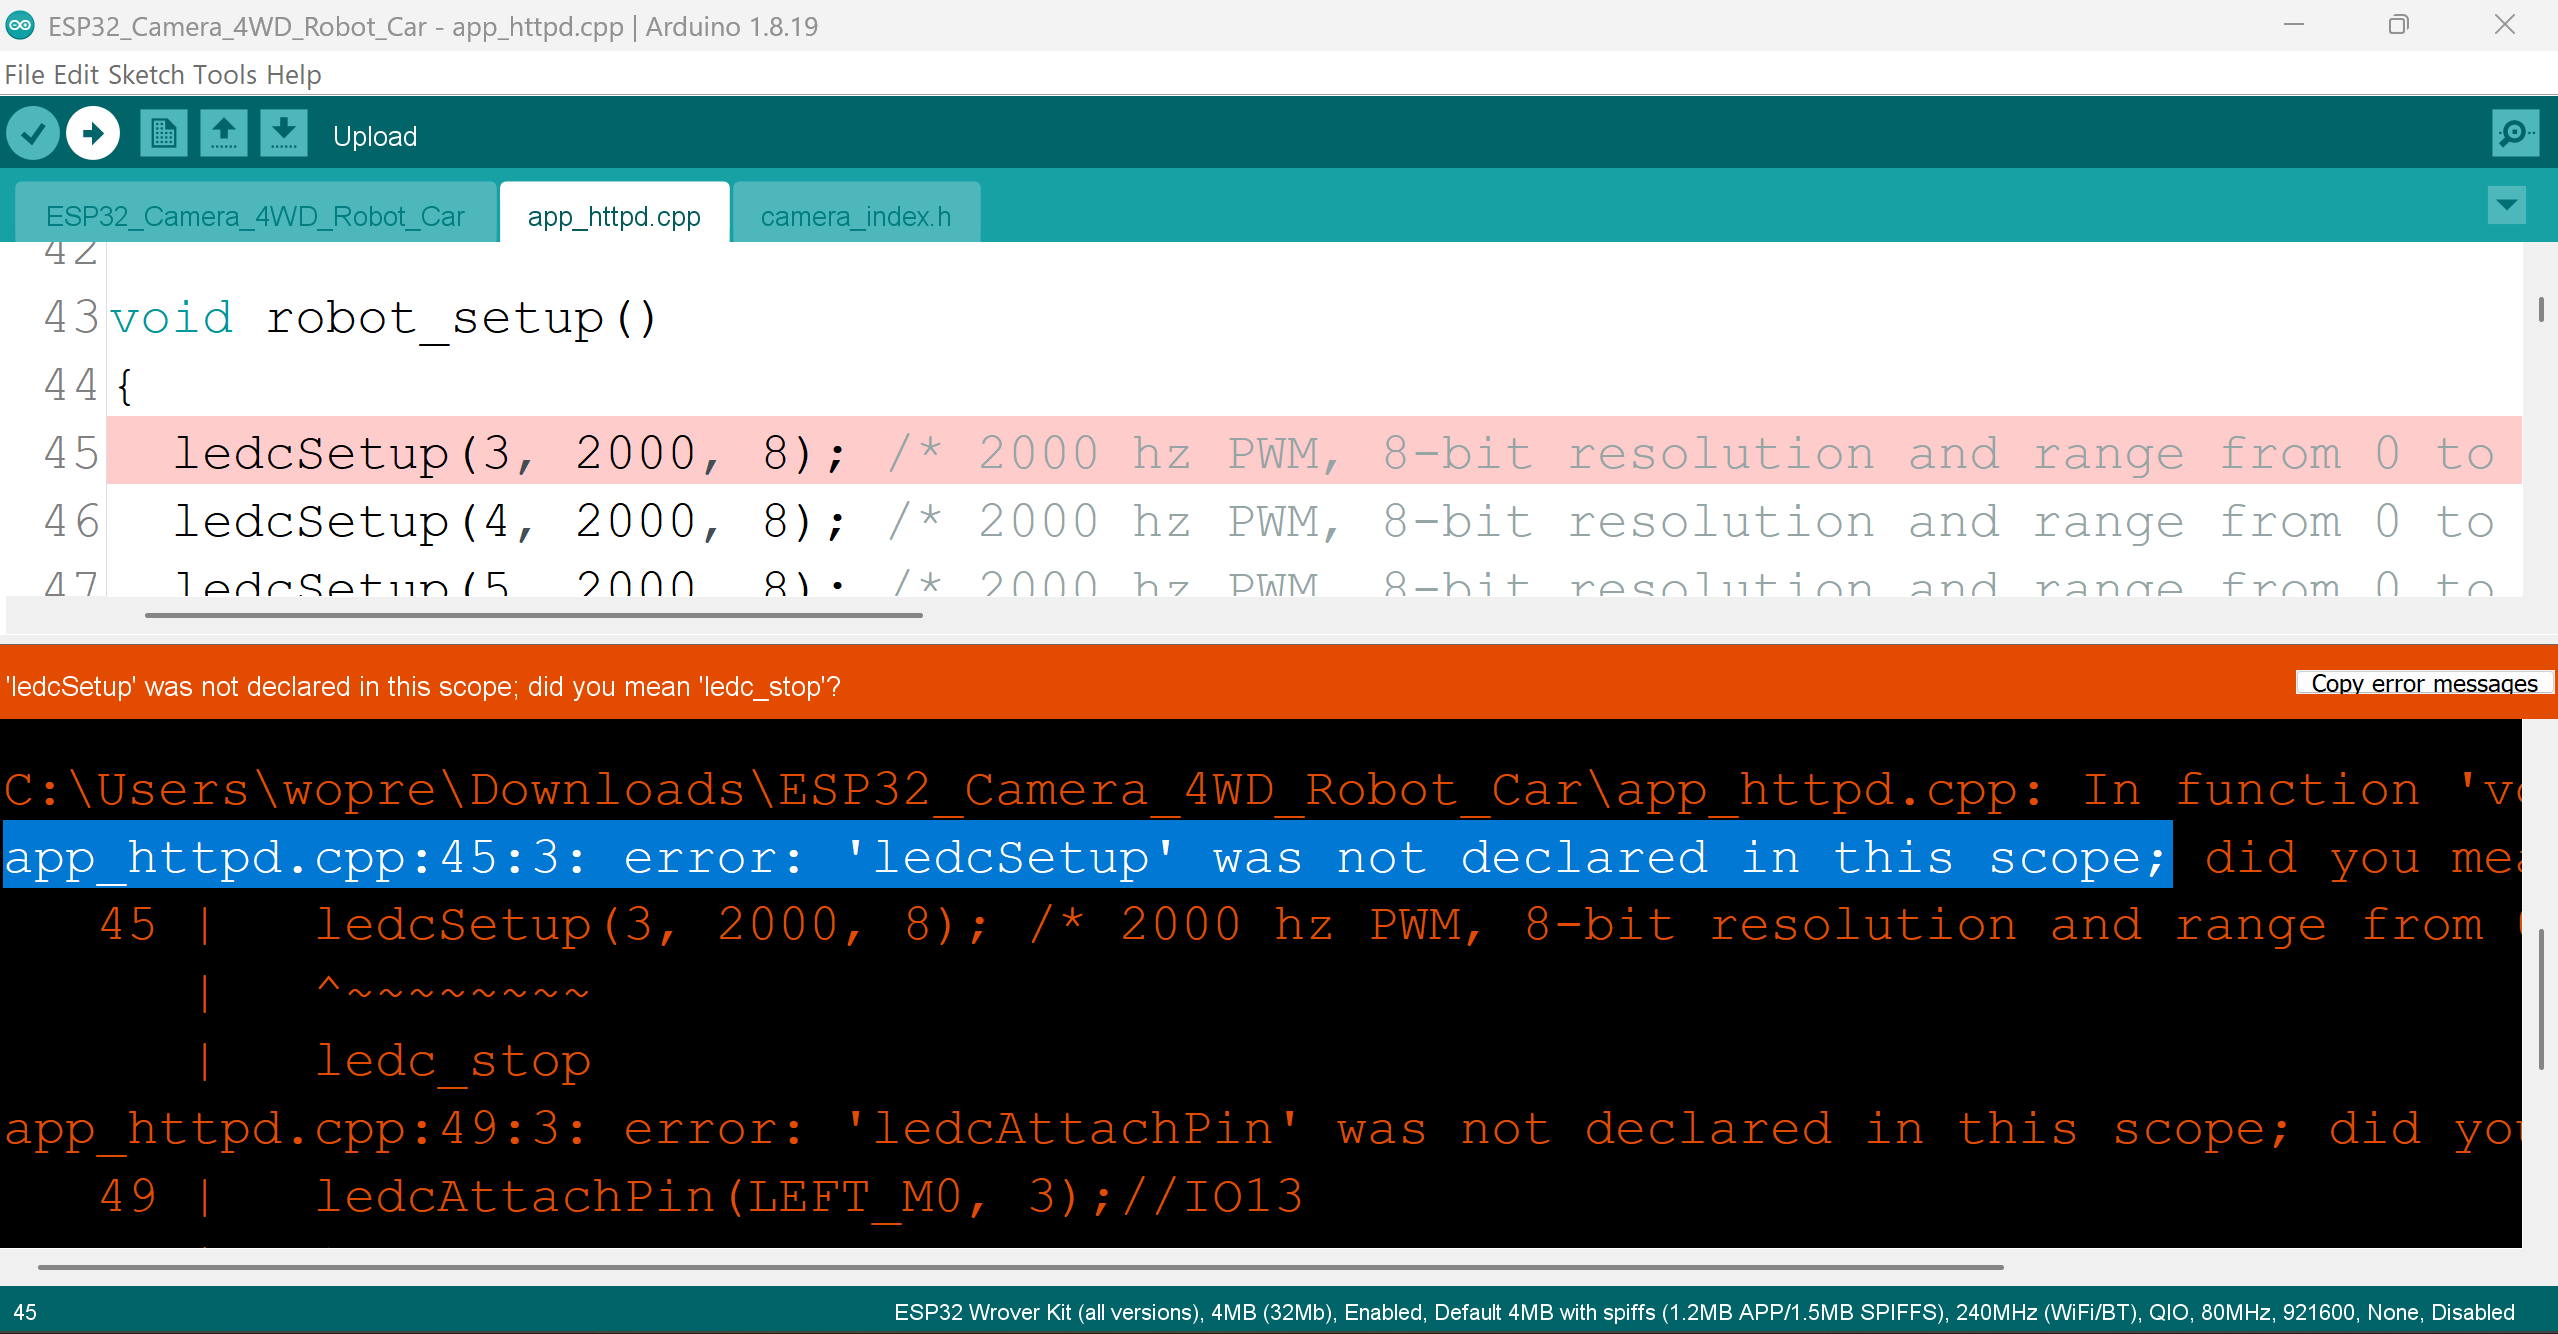2558x1334 pixels.
Task: Click the Verify checkmark icon
Action: 33,134
